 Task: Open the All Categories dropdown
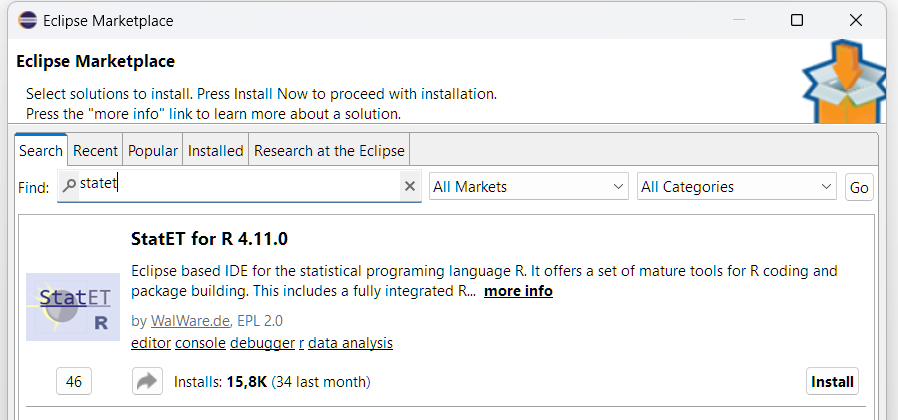pos(736,187)
